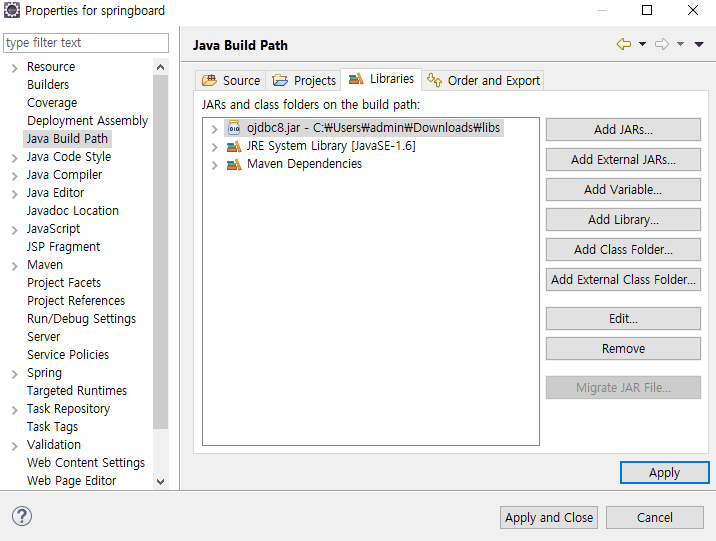Open Task Tags page

click(53, 426)
